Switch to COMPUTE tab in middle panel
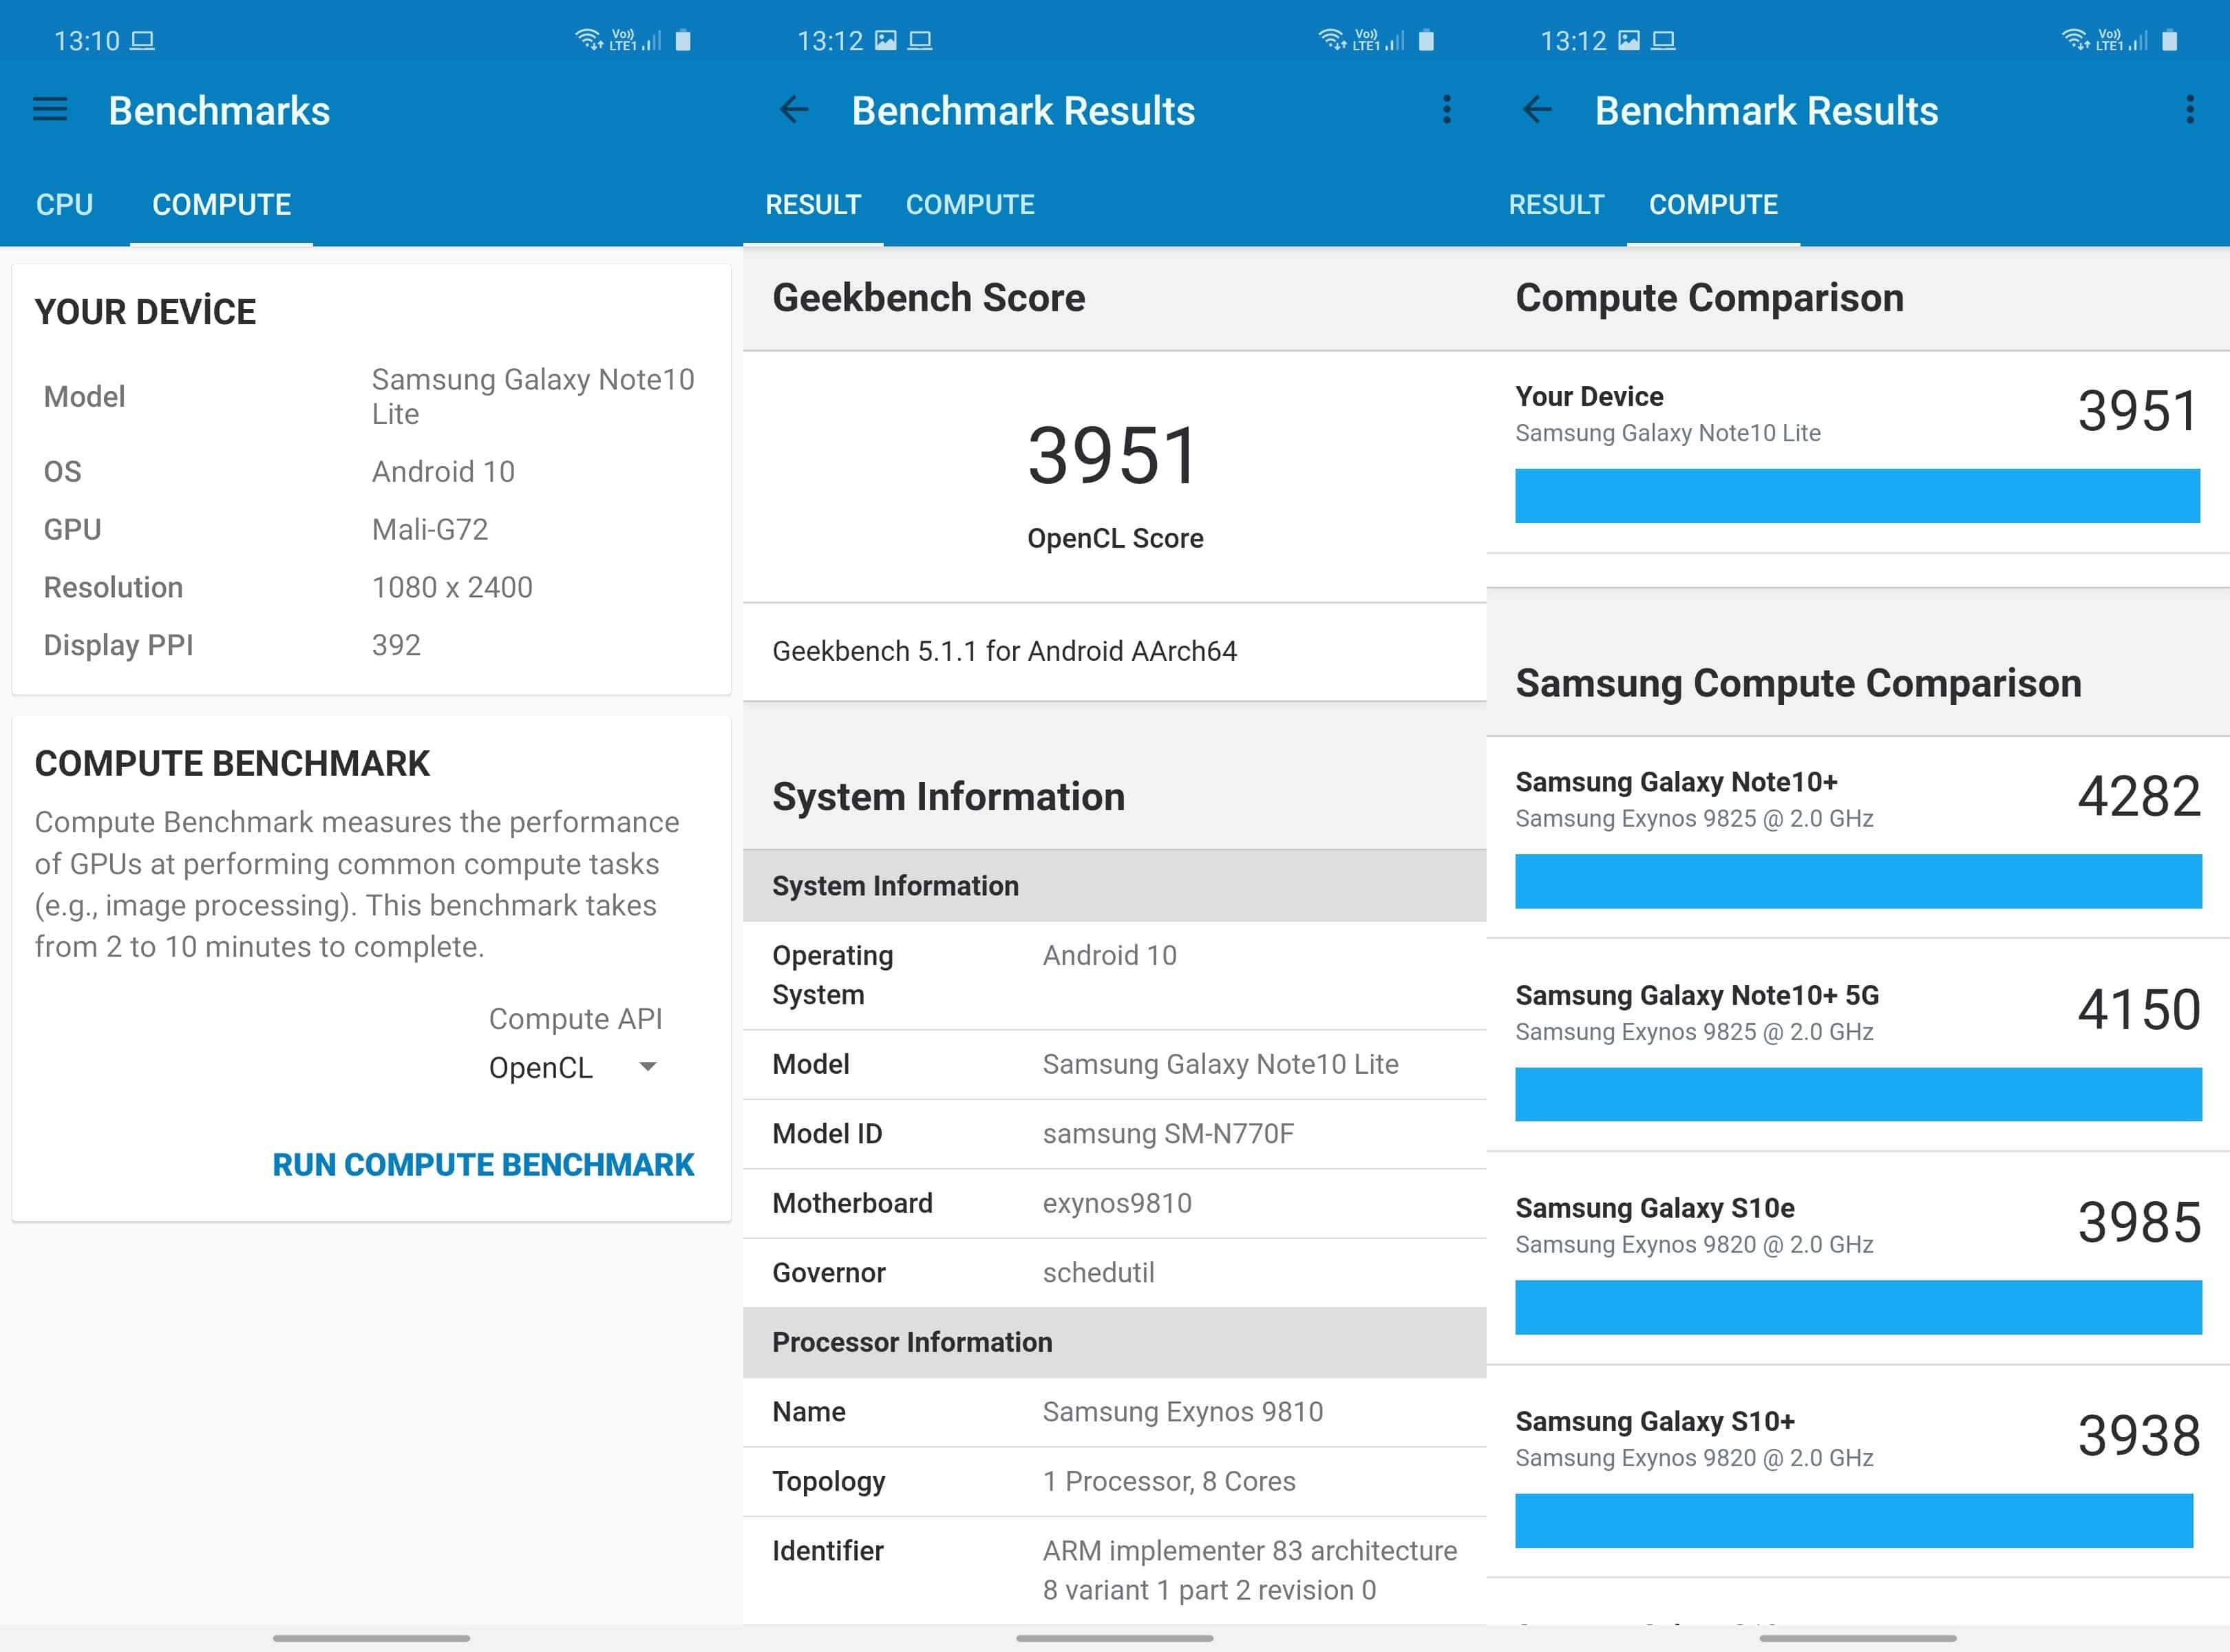2230x1652 pixels. (x=970, y=205)
